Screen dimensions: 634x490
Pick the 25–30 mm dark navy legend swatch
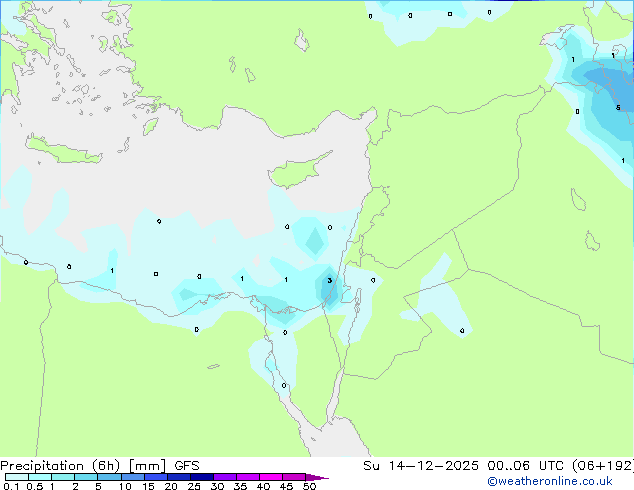click(x=202, y=477)
